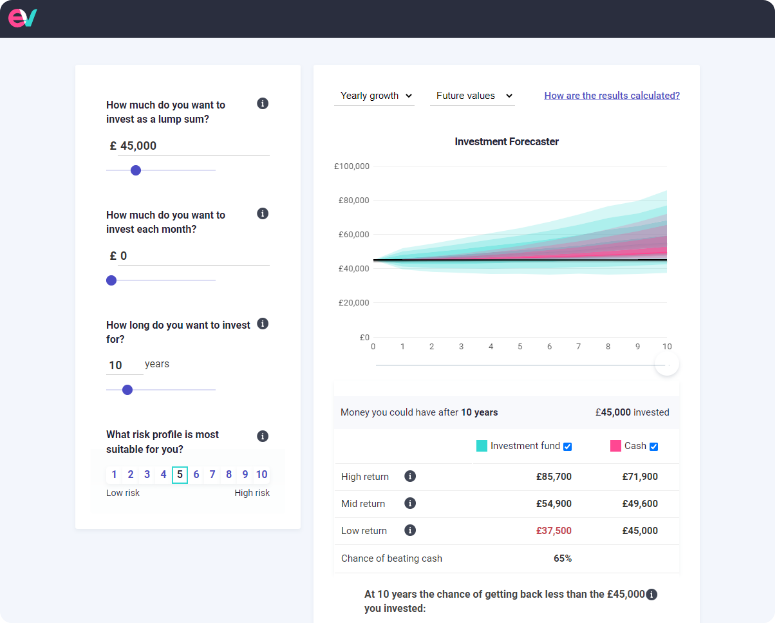This screenshot has width=775, height=623.
Task: Click the 65% chance of beating cash
Action: pos(562,558)
